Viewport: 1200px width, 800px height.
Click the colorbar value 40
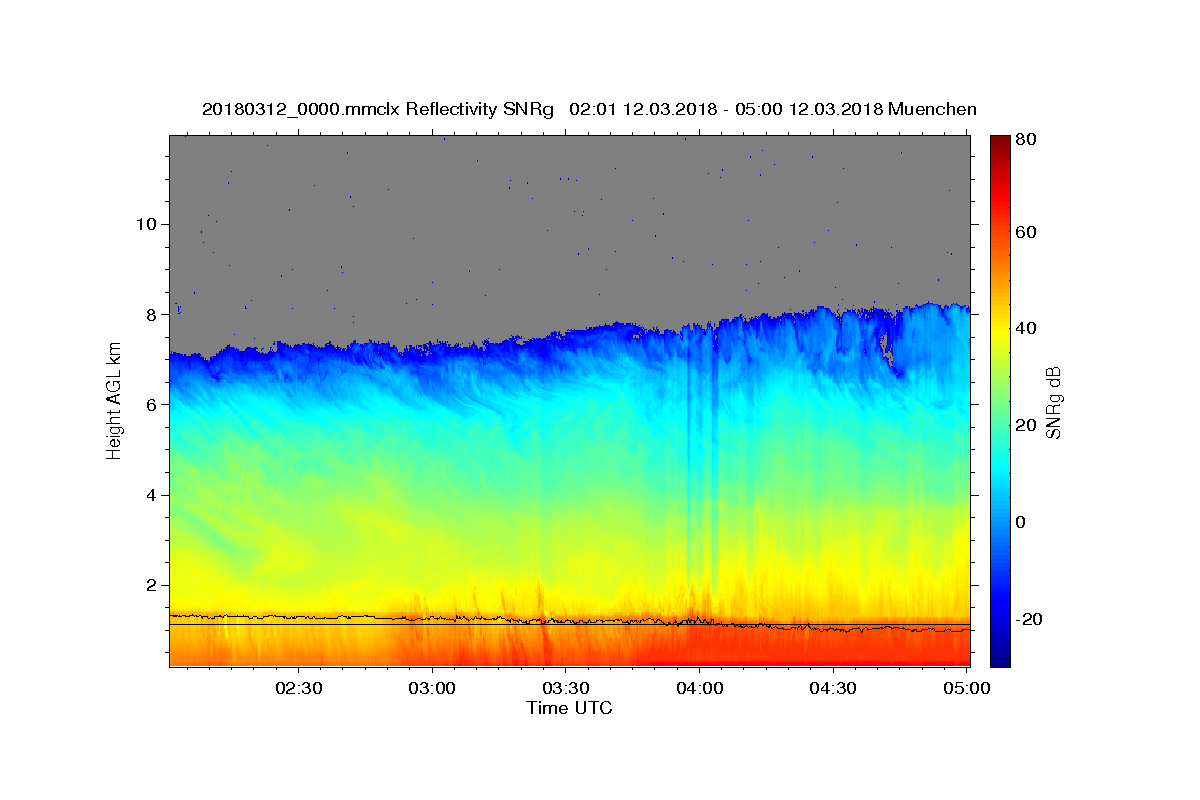[1027, 329]
